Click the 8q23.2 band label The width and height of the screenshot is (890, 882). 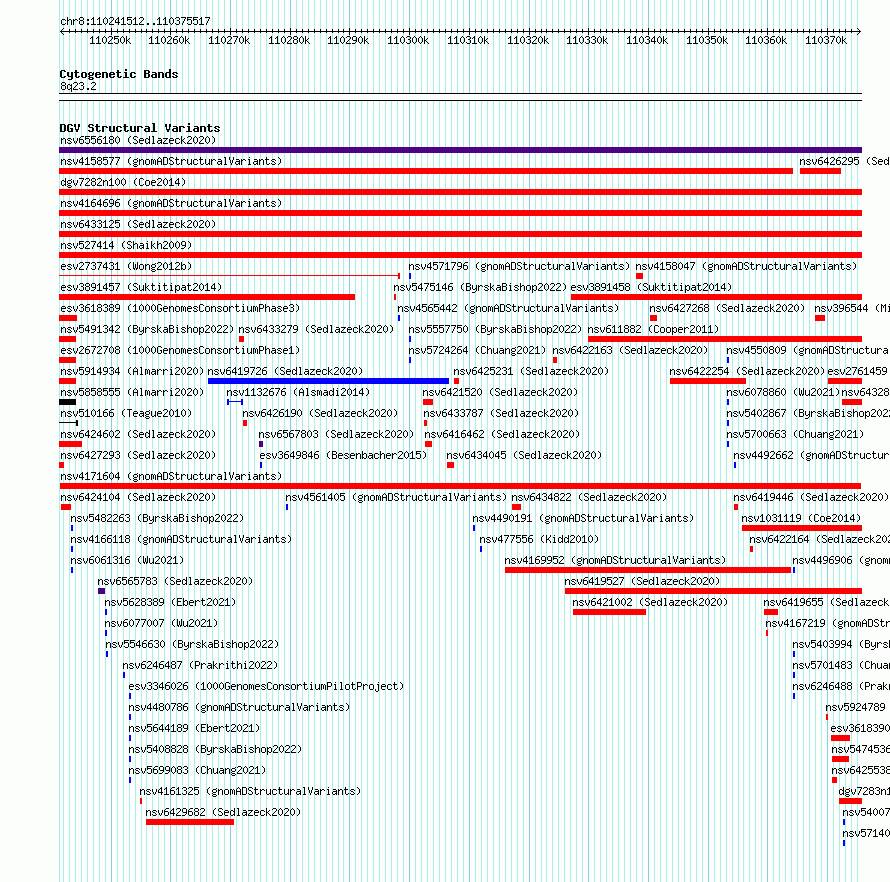[x=78, y=86]
